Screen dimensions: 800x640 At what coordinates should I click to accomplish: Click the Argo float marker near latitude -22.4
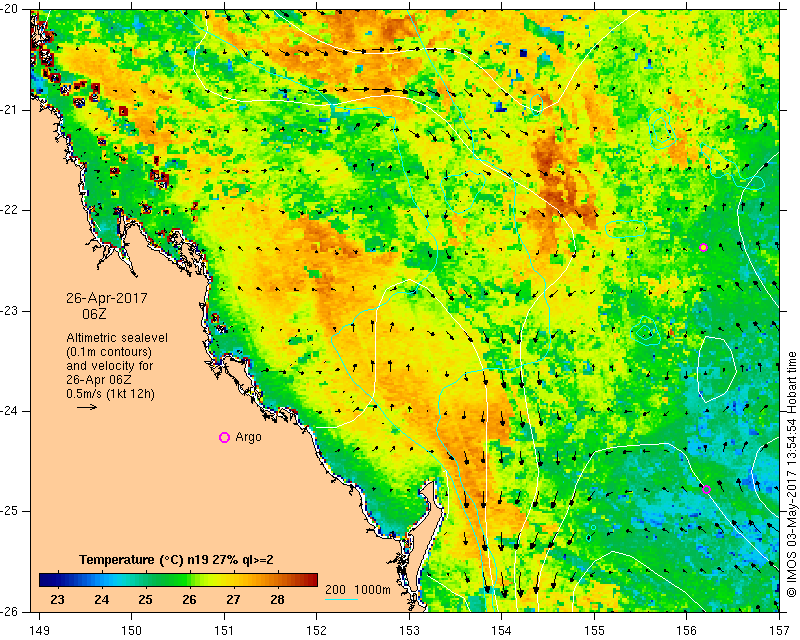(x=703, y=248)
